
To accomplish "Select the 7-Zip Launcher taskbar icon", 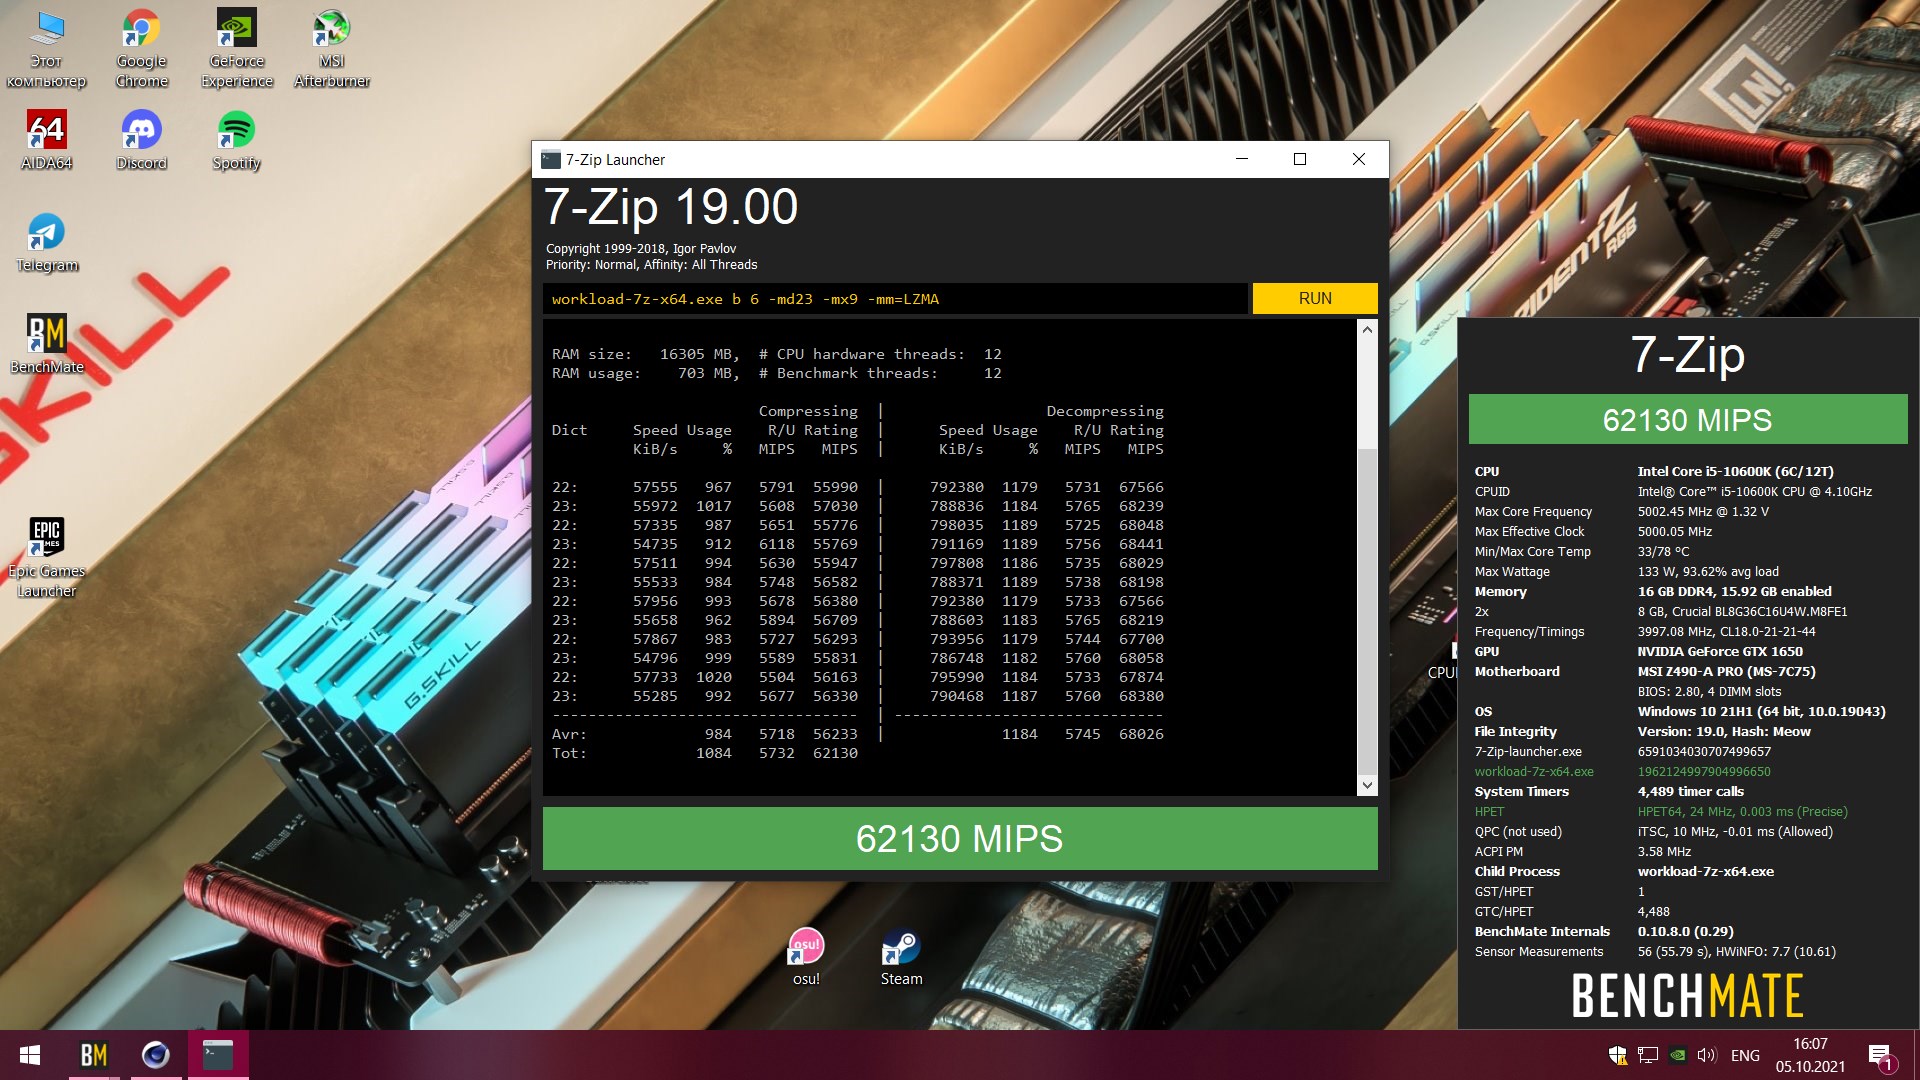I will [x=217, y=1055].
